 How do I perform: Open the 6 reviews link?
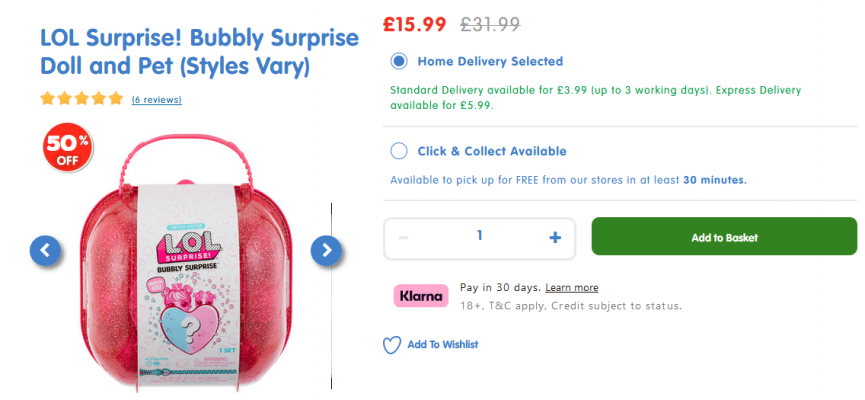click(x=157, y=100)
